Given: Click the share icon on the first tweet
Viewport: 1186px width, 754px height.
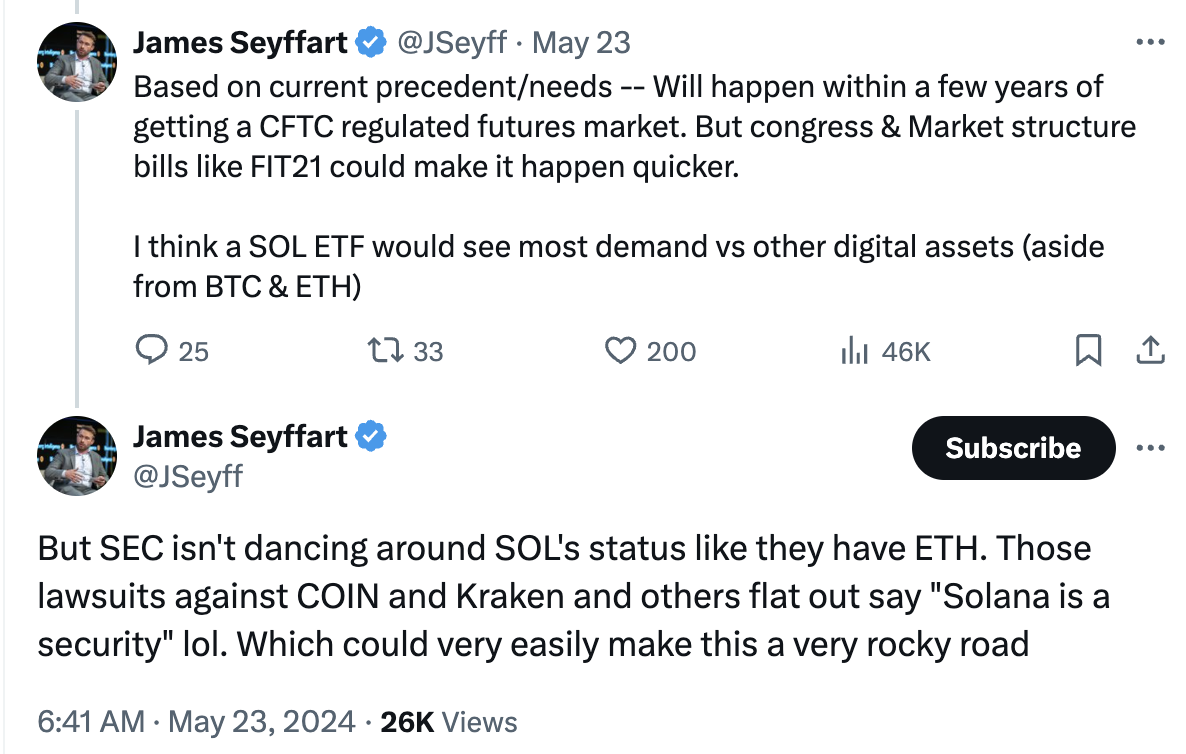Looking at the screenshot, I should (x=1150, y=351).
